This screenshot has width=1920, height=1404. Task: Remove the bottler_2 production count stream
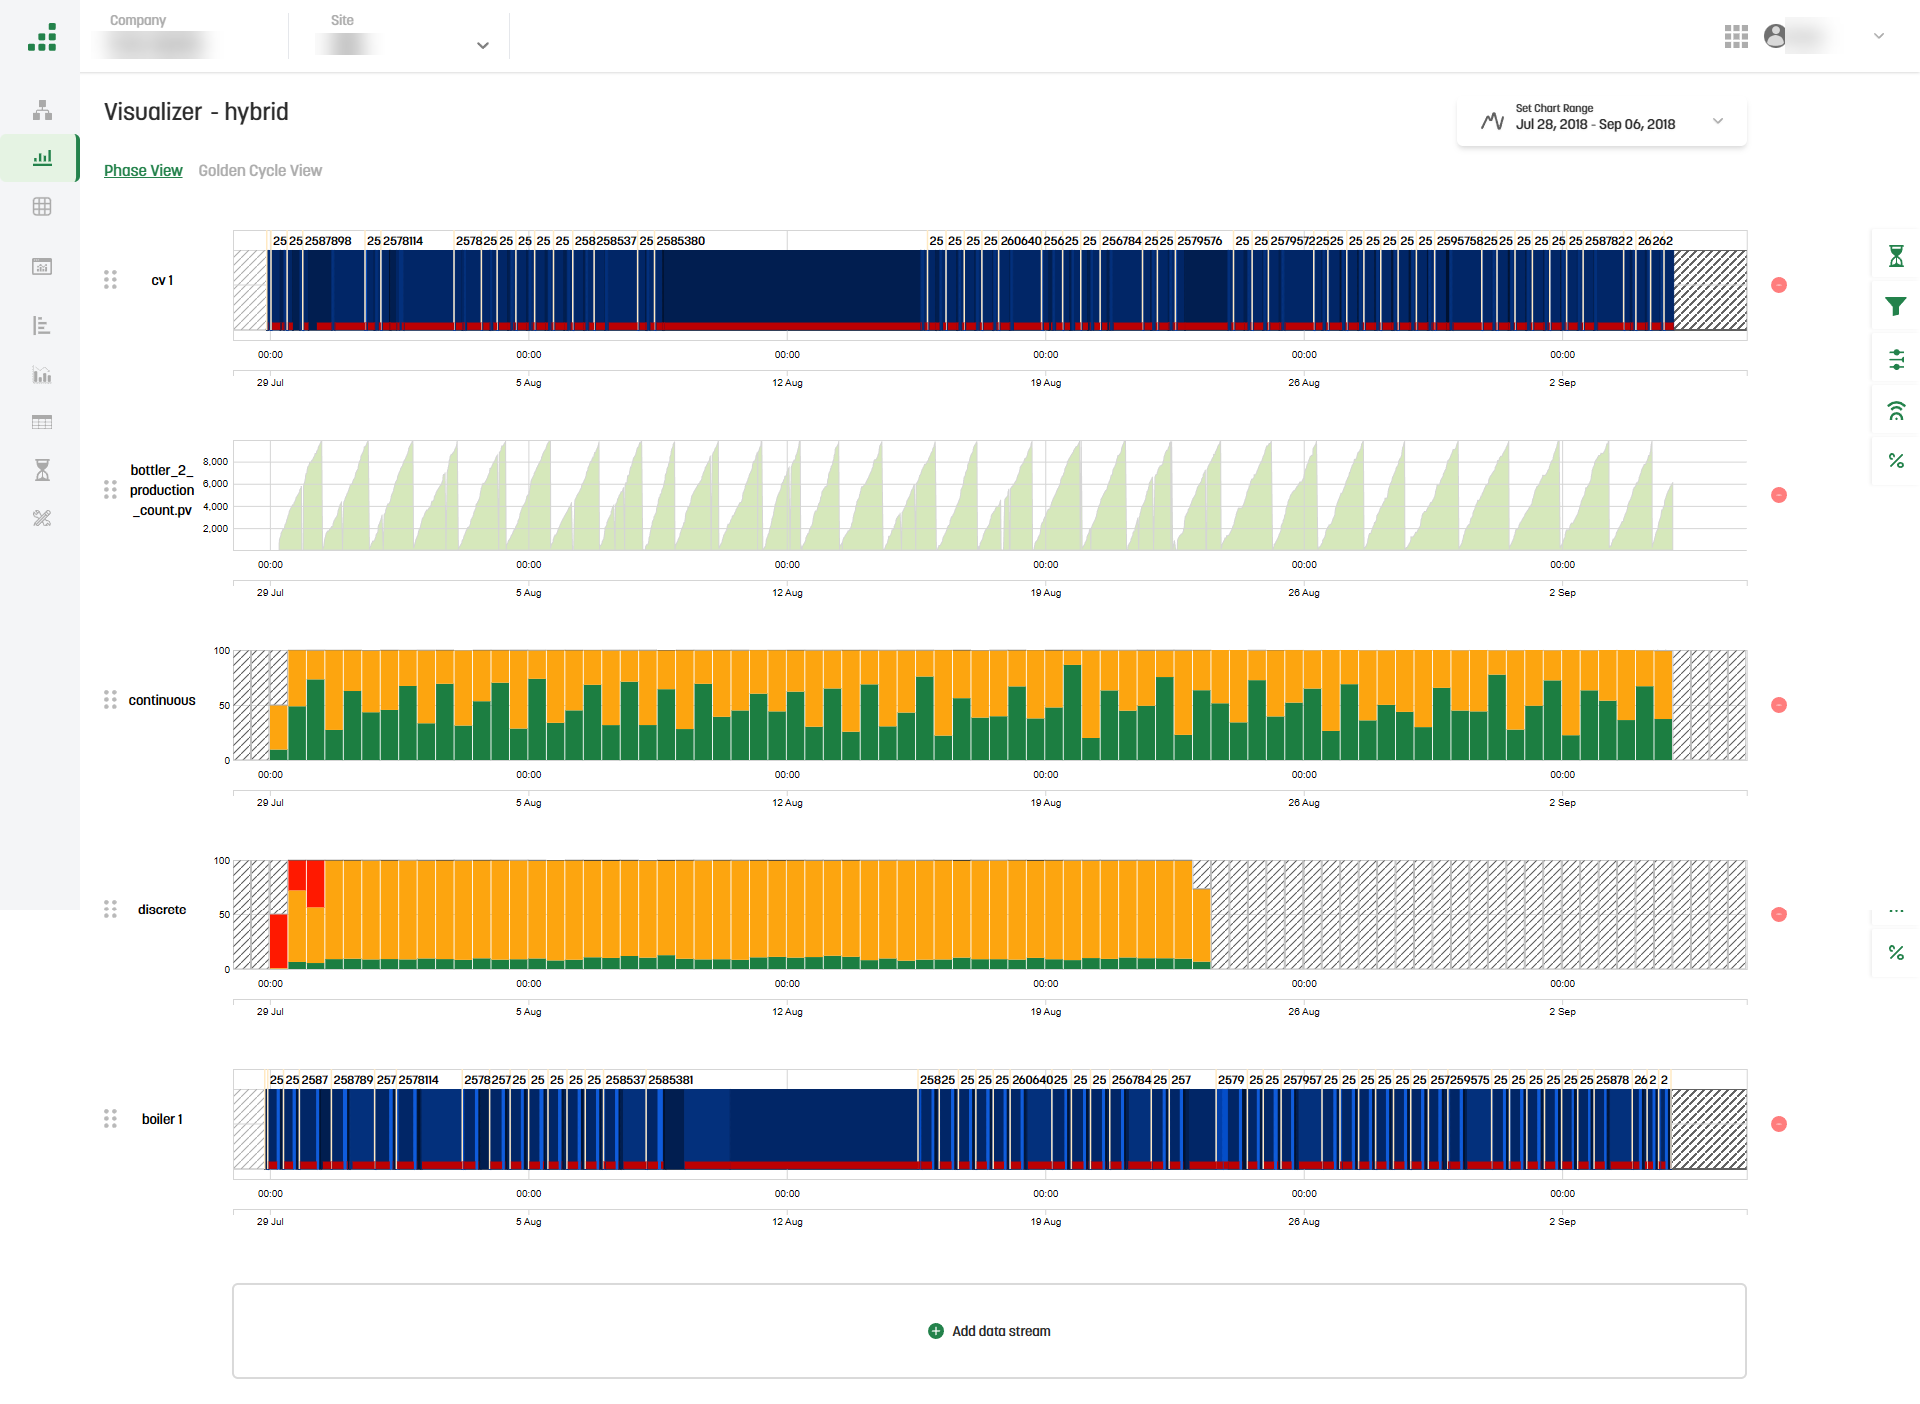pyautogui.click(x=1779, y=495)
